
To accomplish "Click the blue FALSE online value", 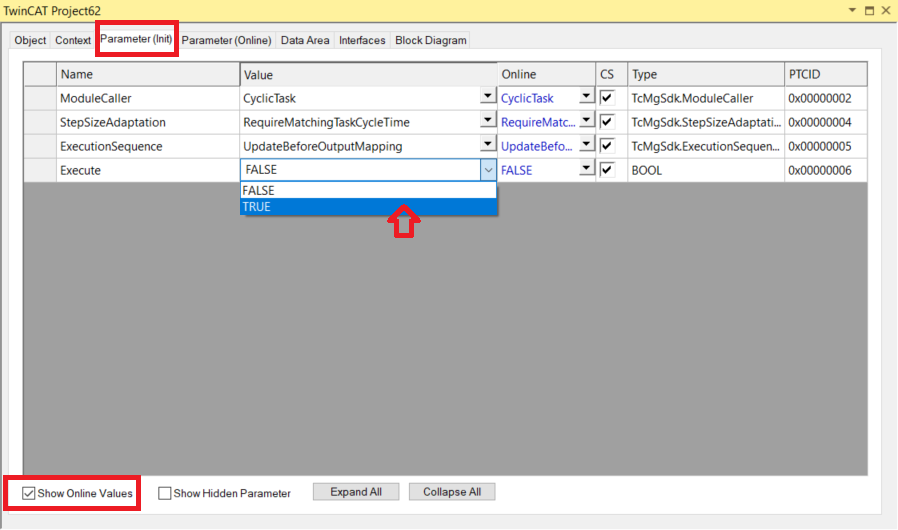I will pyautogui.click(x=517, y=170).
